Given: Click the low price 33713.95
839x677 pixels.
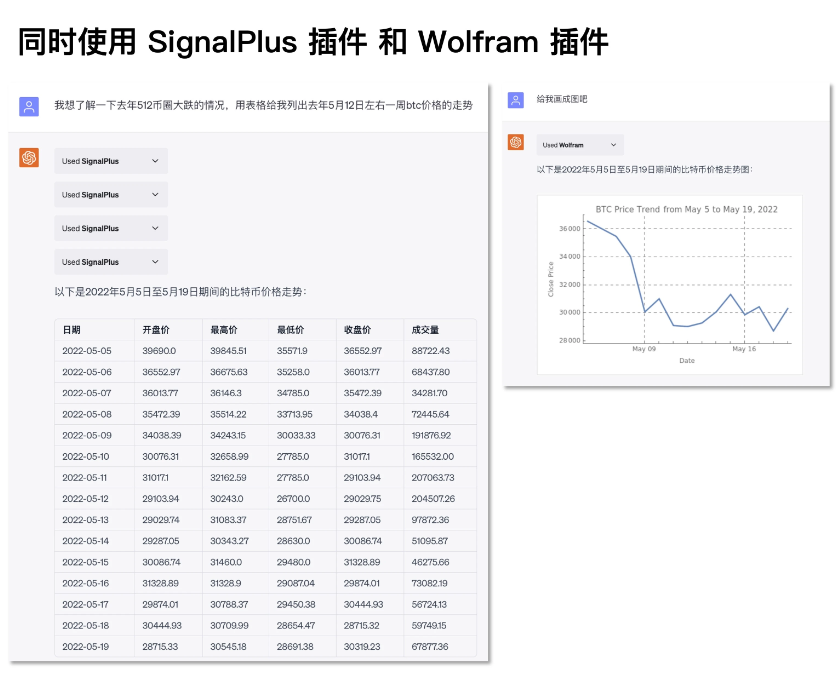Looking at the screenshot, I should (x=294, y=414).
